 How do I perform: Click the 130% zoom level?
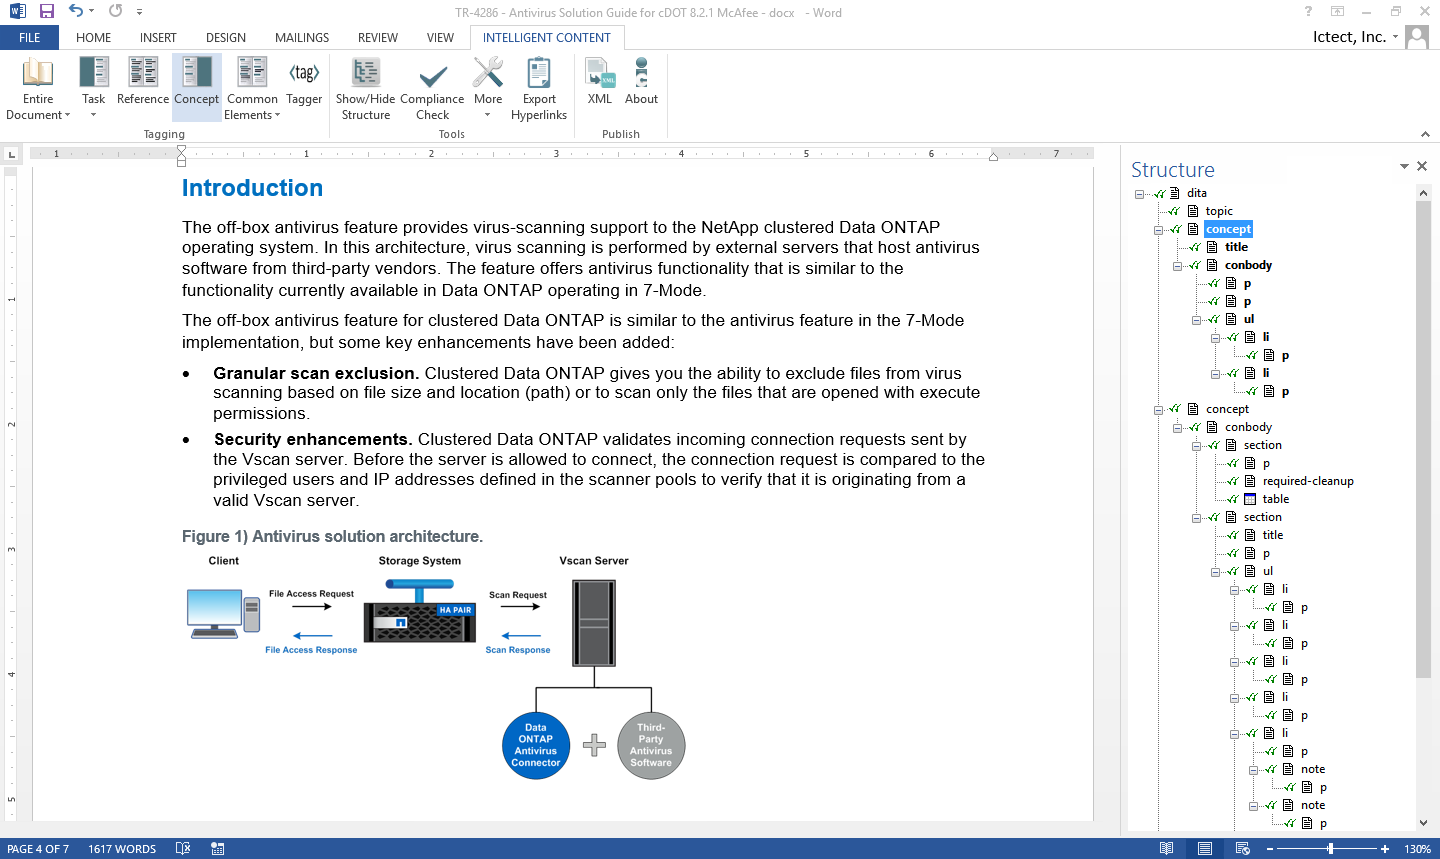(x=1417, y=849)
